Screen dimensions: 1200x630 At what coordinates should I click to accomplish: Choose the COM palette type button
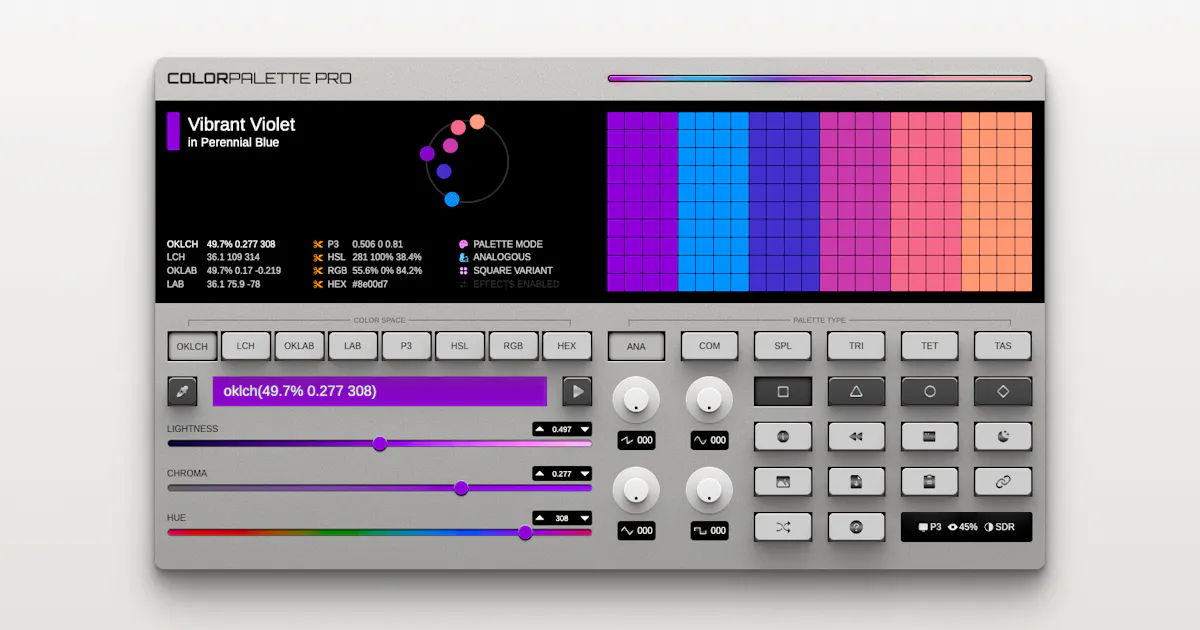(710, 346)
